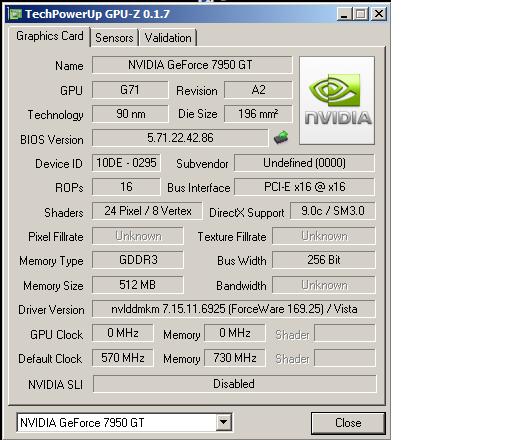Click the Die Size field showing 196 mm²

tap(258, 114)
